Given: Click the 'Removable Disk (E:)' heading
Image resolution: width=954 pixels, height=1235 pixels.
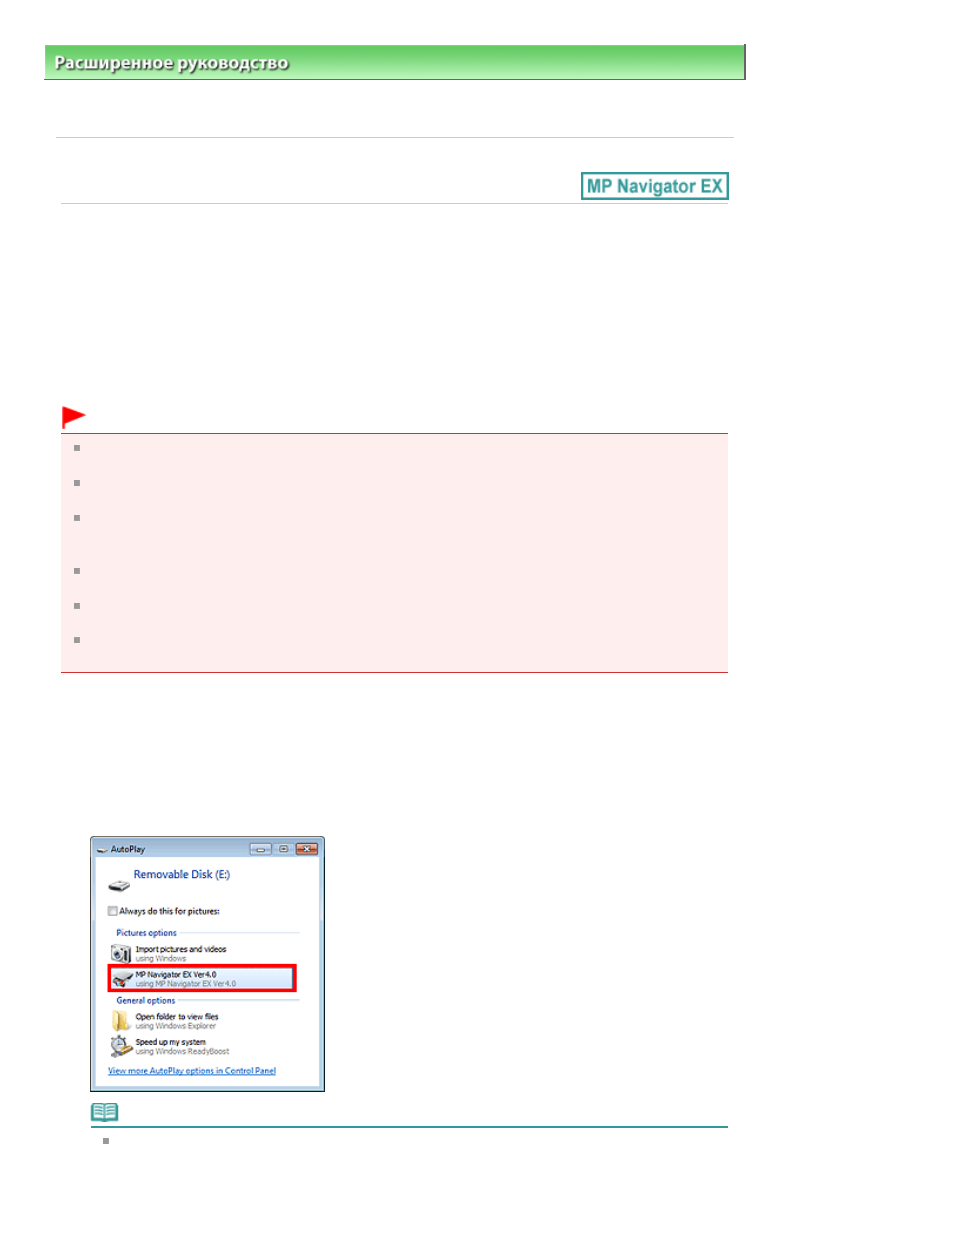Looking at the screenshot, I should pos(182,874).
